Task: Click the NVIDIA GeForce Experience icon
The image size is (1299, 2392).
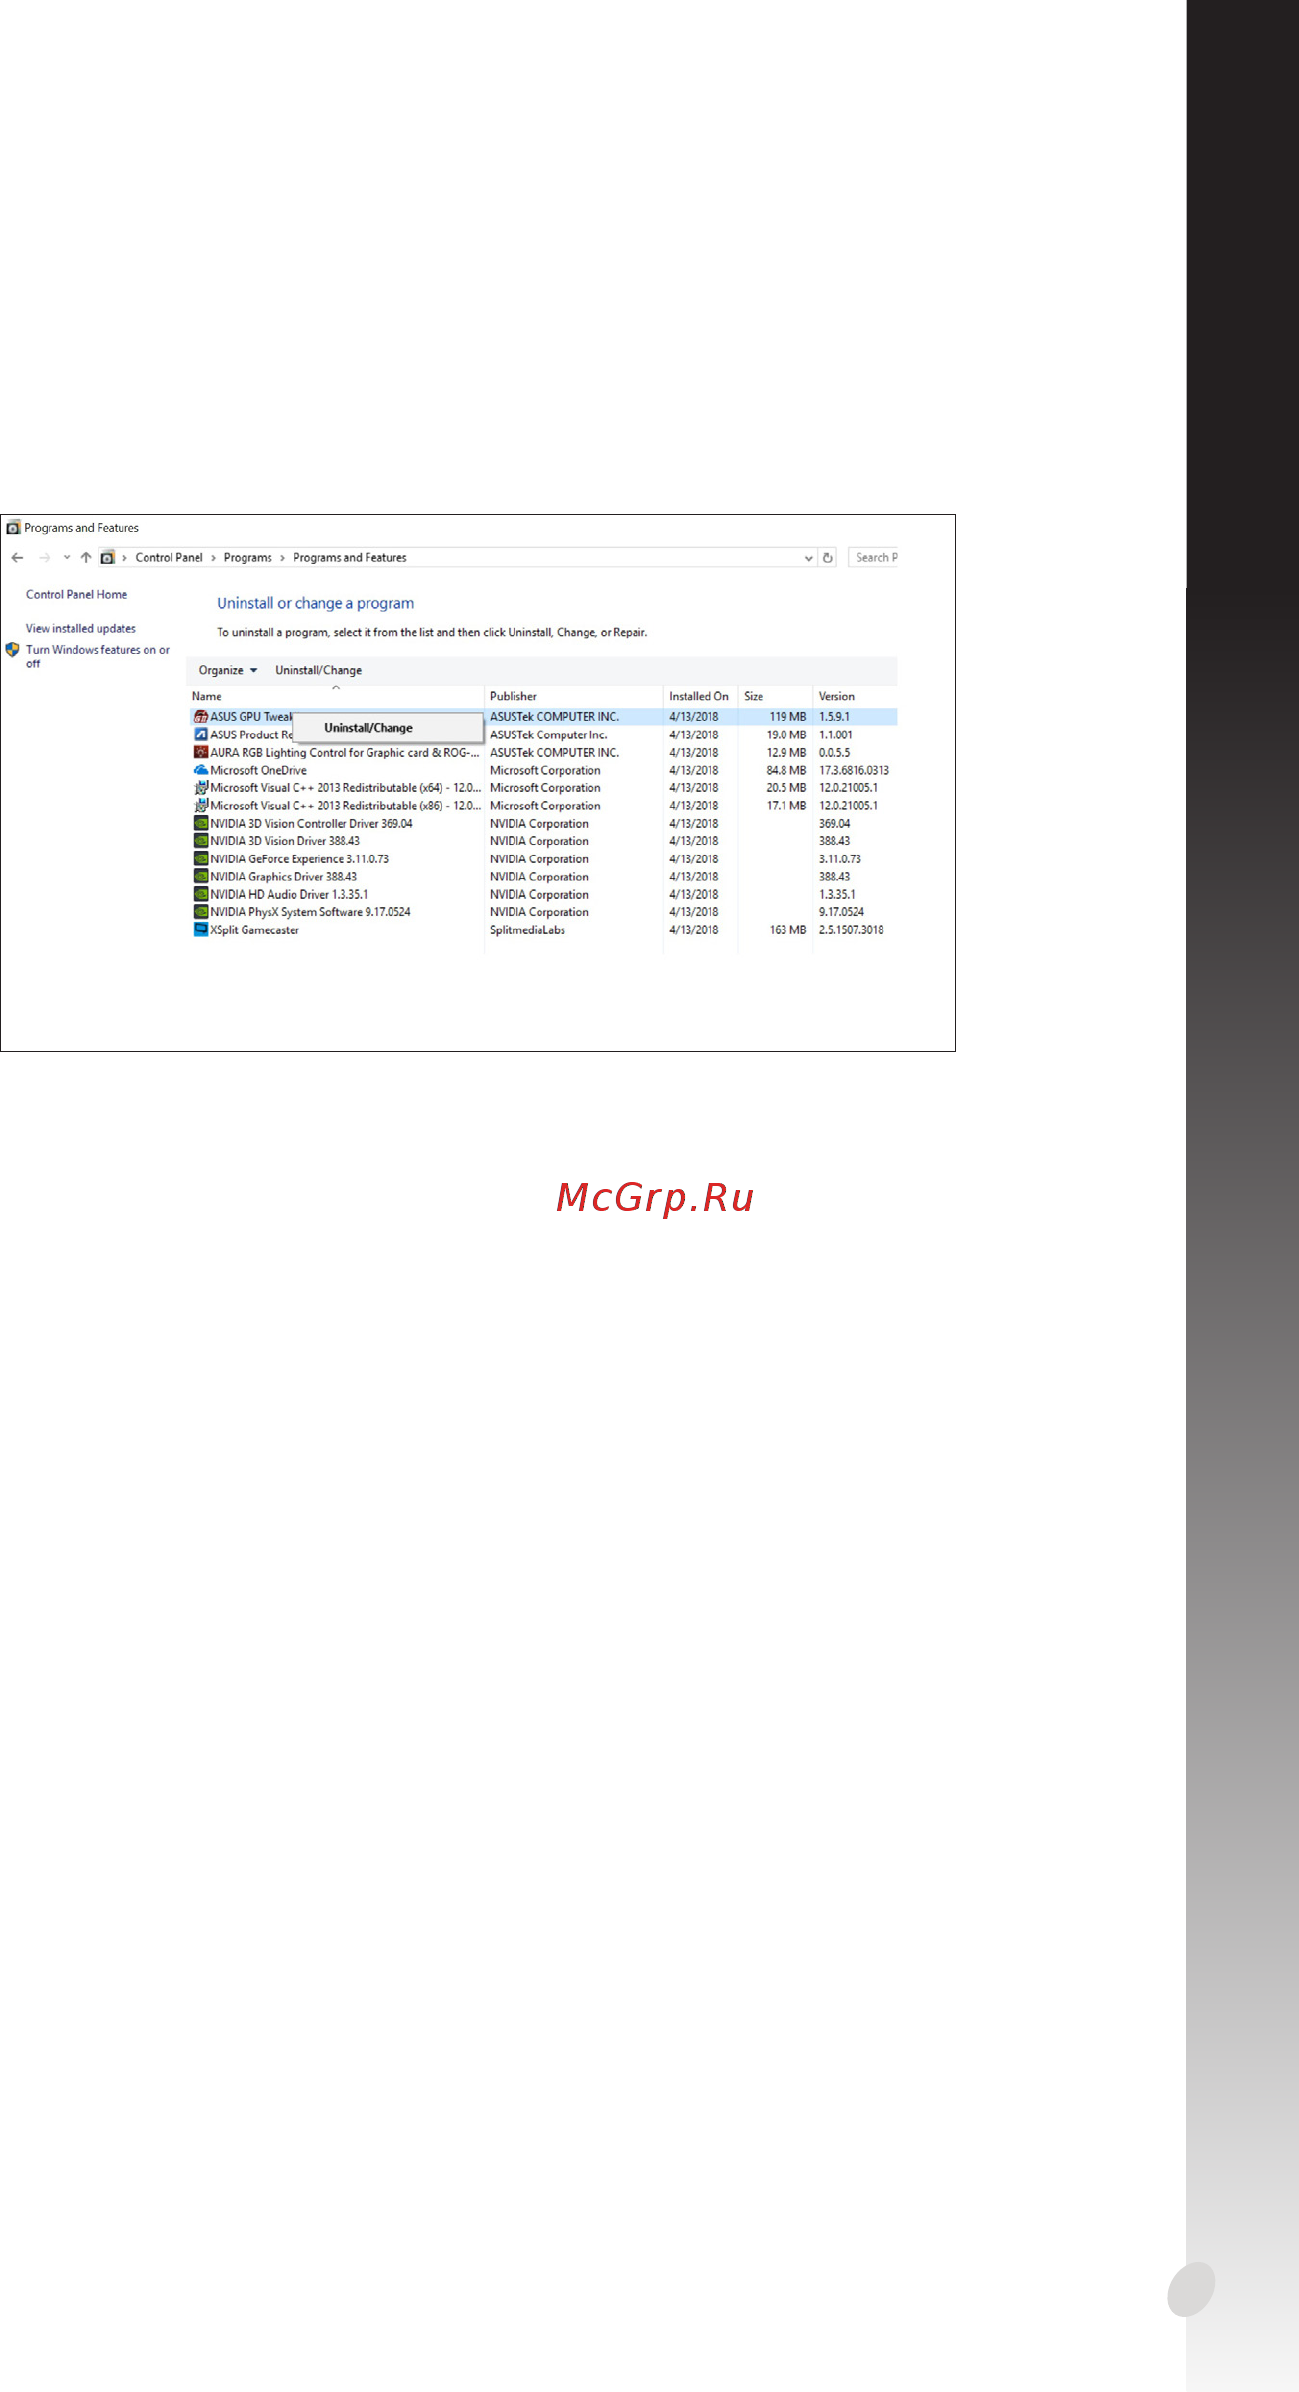Action: pos(201,859)
